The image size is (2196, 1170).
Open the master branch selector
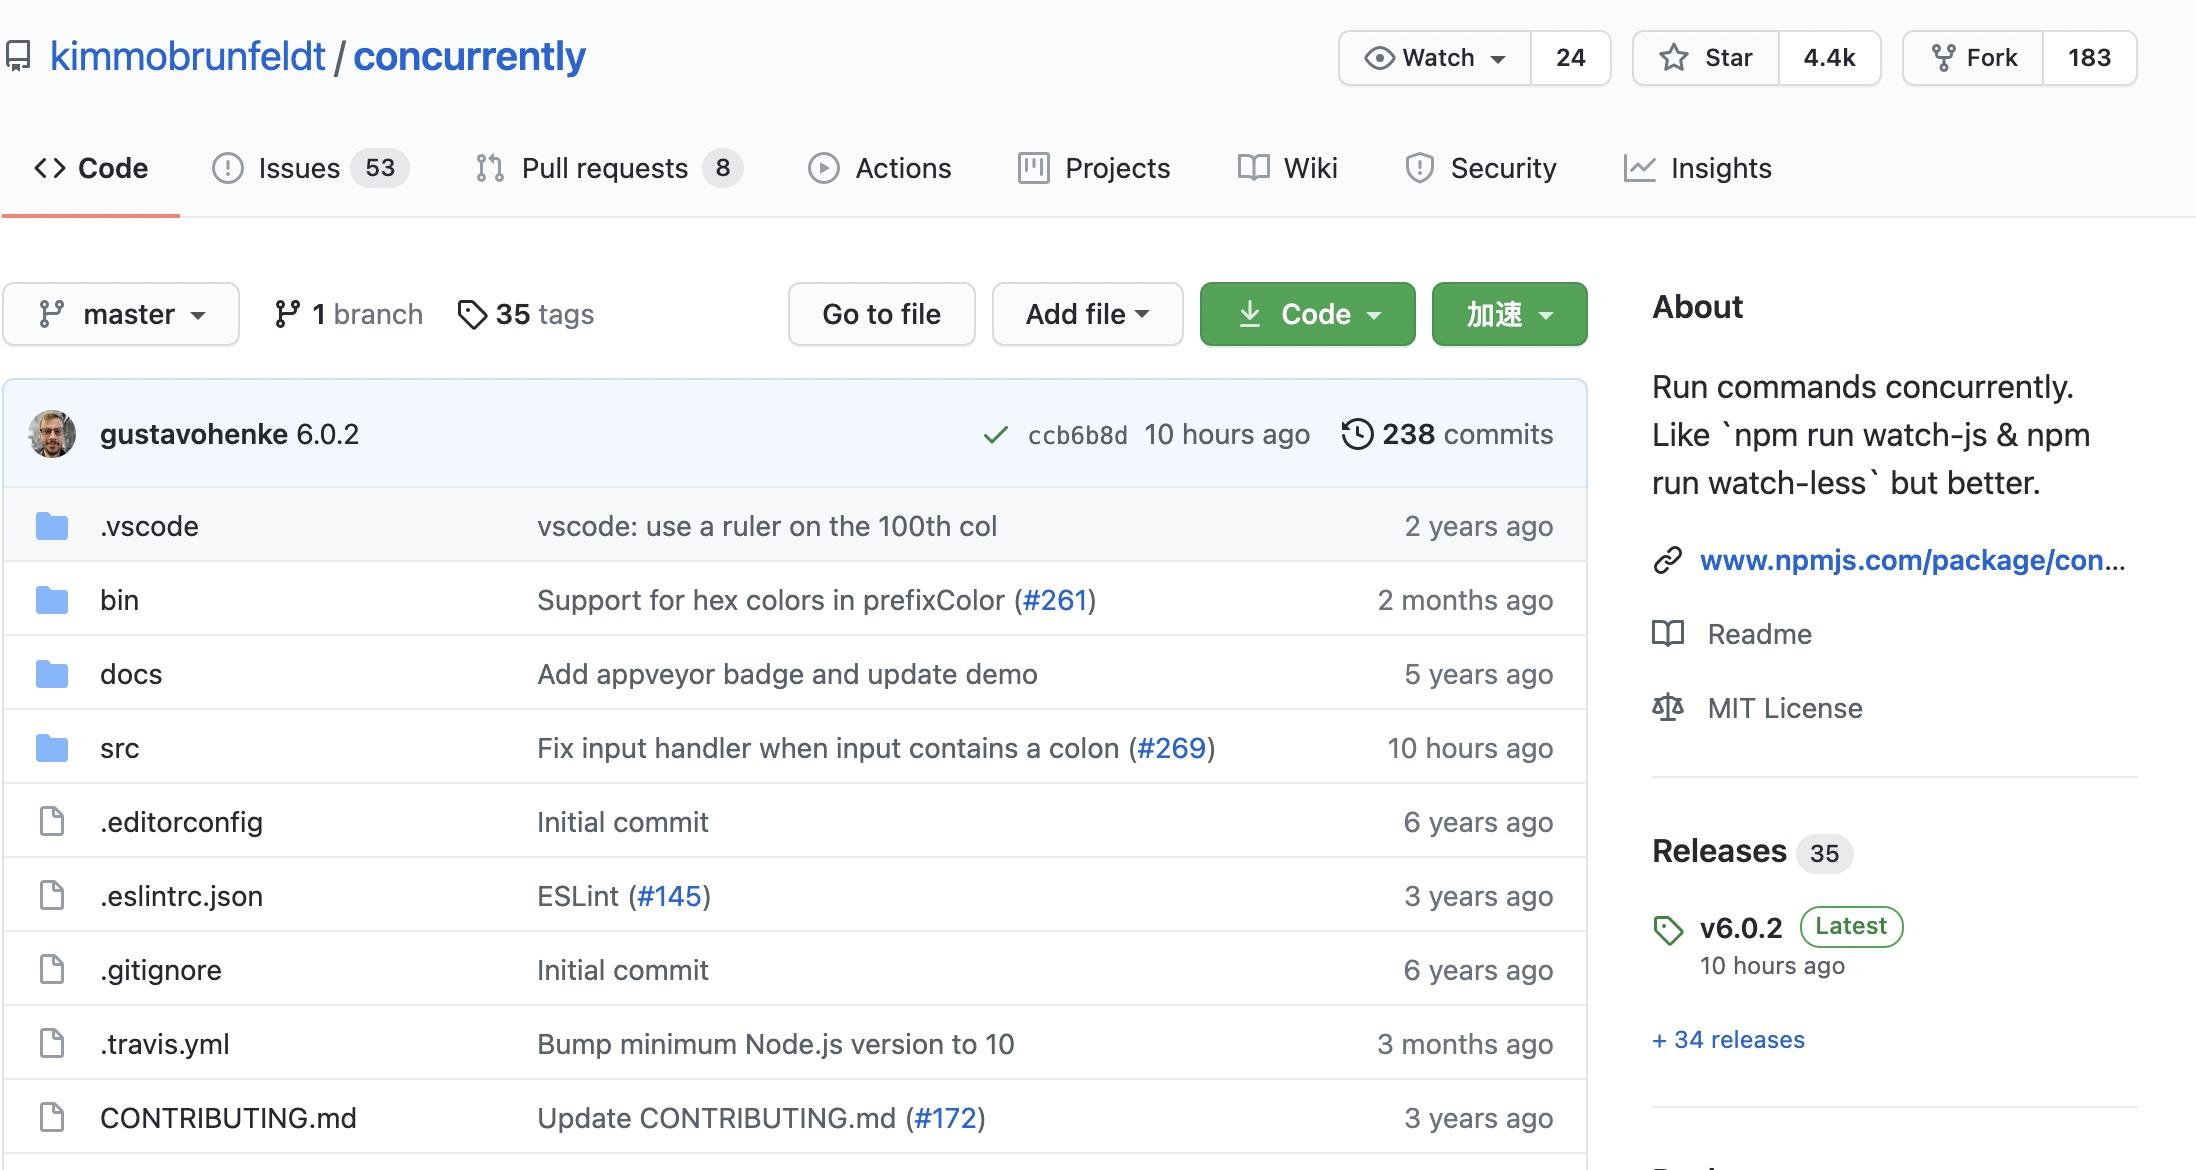click(x=121, y=313)
